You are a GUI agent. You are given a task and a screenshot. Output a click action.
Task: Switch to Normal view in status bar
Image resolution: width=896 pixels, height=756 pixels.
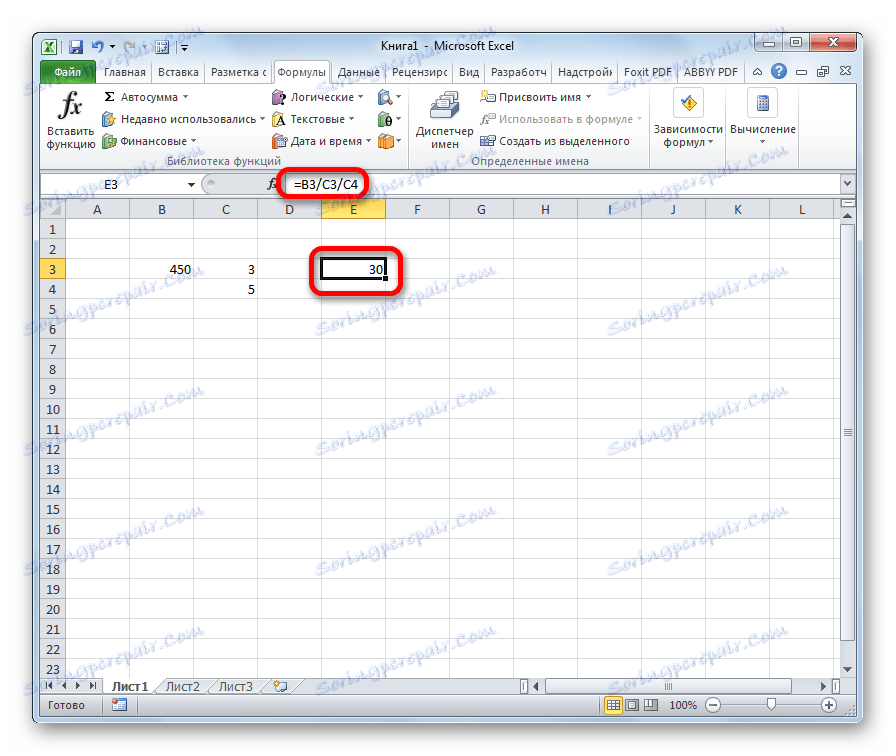coord(613,705)
